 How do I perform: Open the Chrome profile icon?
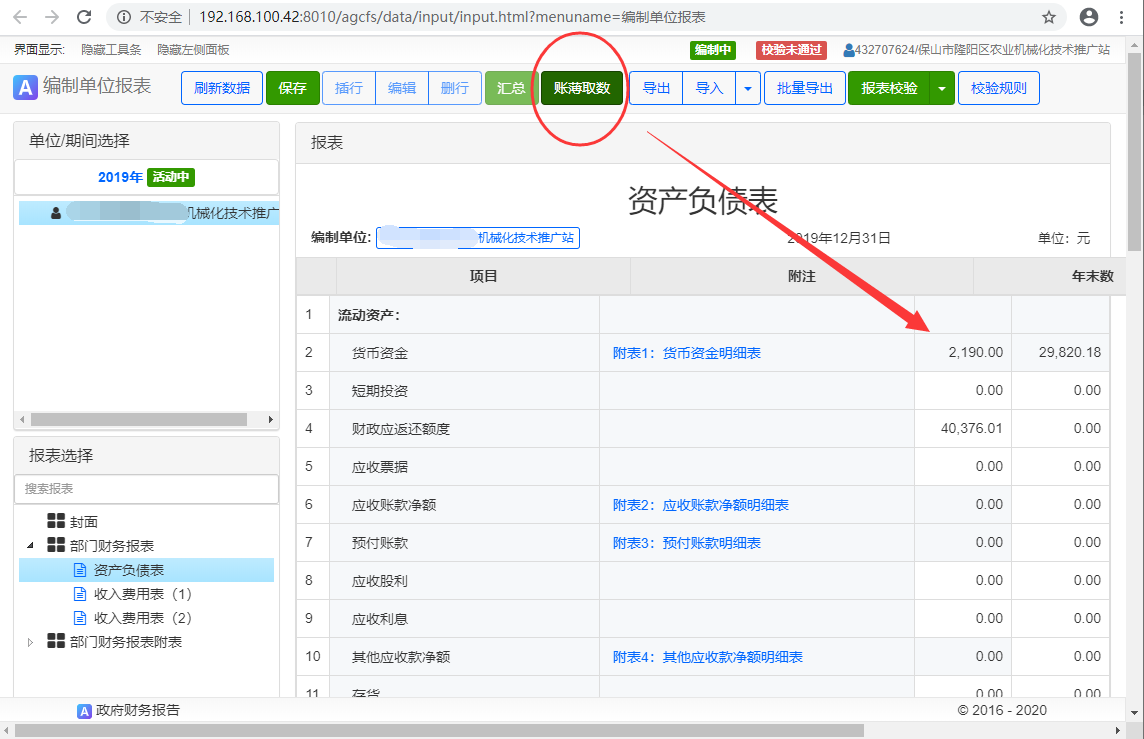coord(1089,16)
